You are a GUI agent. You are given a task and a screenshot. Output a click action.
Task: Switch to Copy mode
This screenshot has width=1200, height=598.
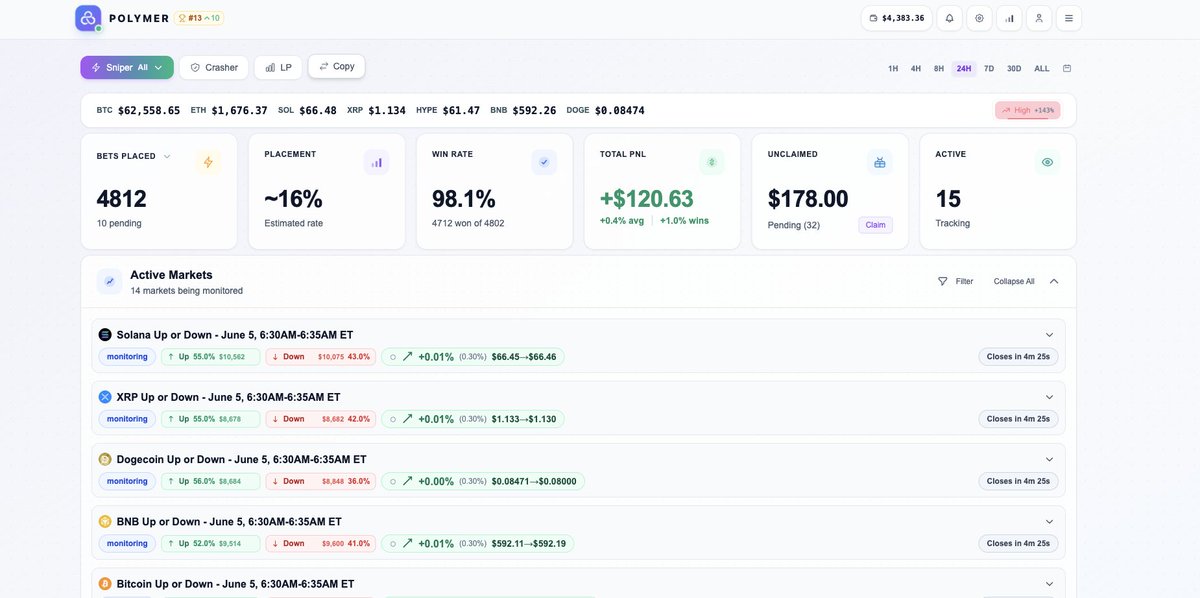coord(336,66)
